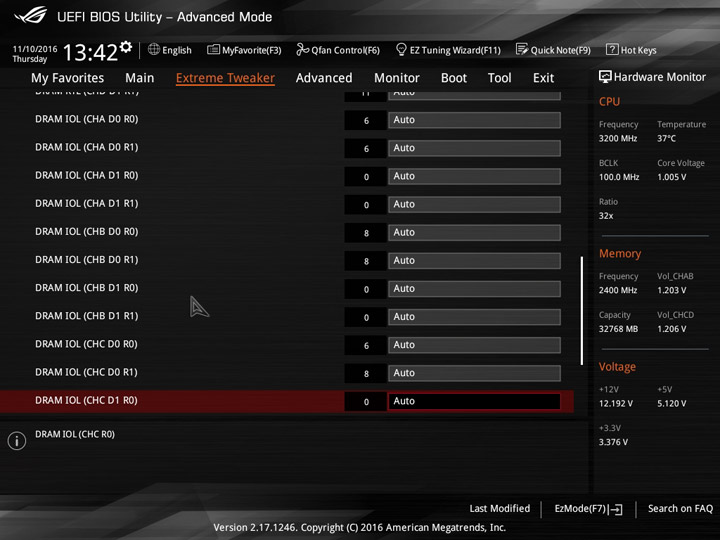Viewport: 720px width, 540px height.
Task: Click the CPU frequency 3200 MHz value
Action: pyautogui.click(x=618, y=138)
